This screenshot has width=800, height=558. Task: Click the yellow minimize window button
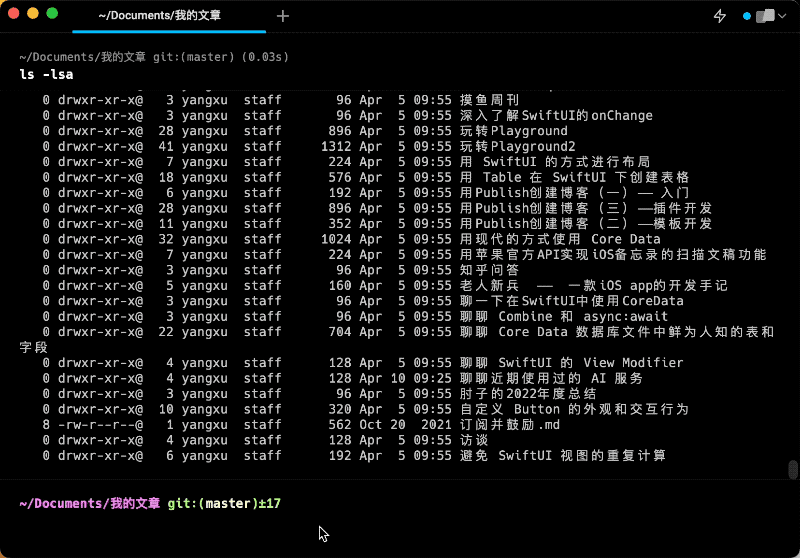pyautogui.click(x=33, y=14)
